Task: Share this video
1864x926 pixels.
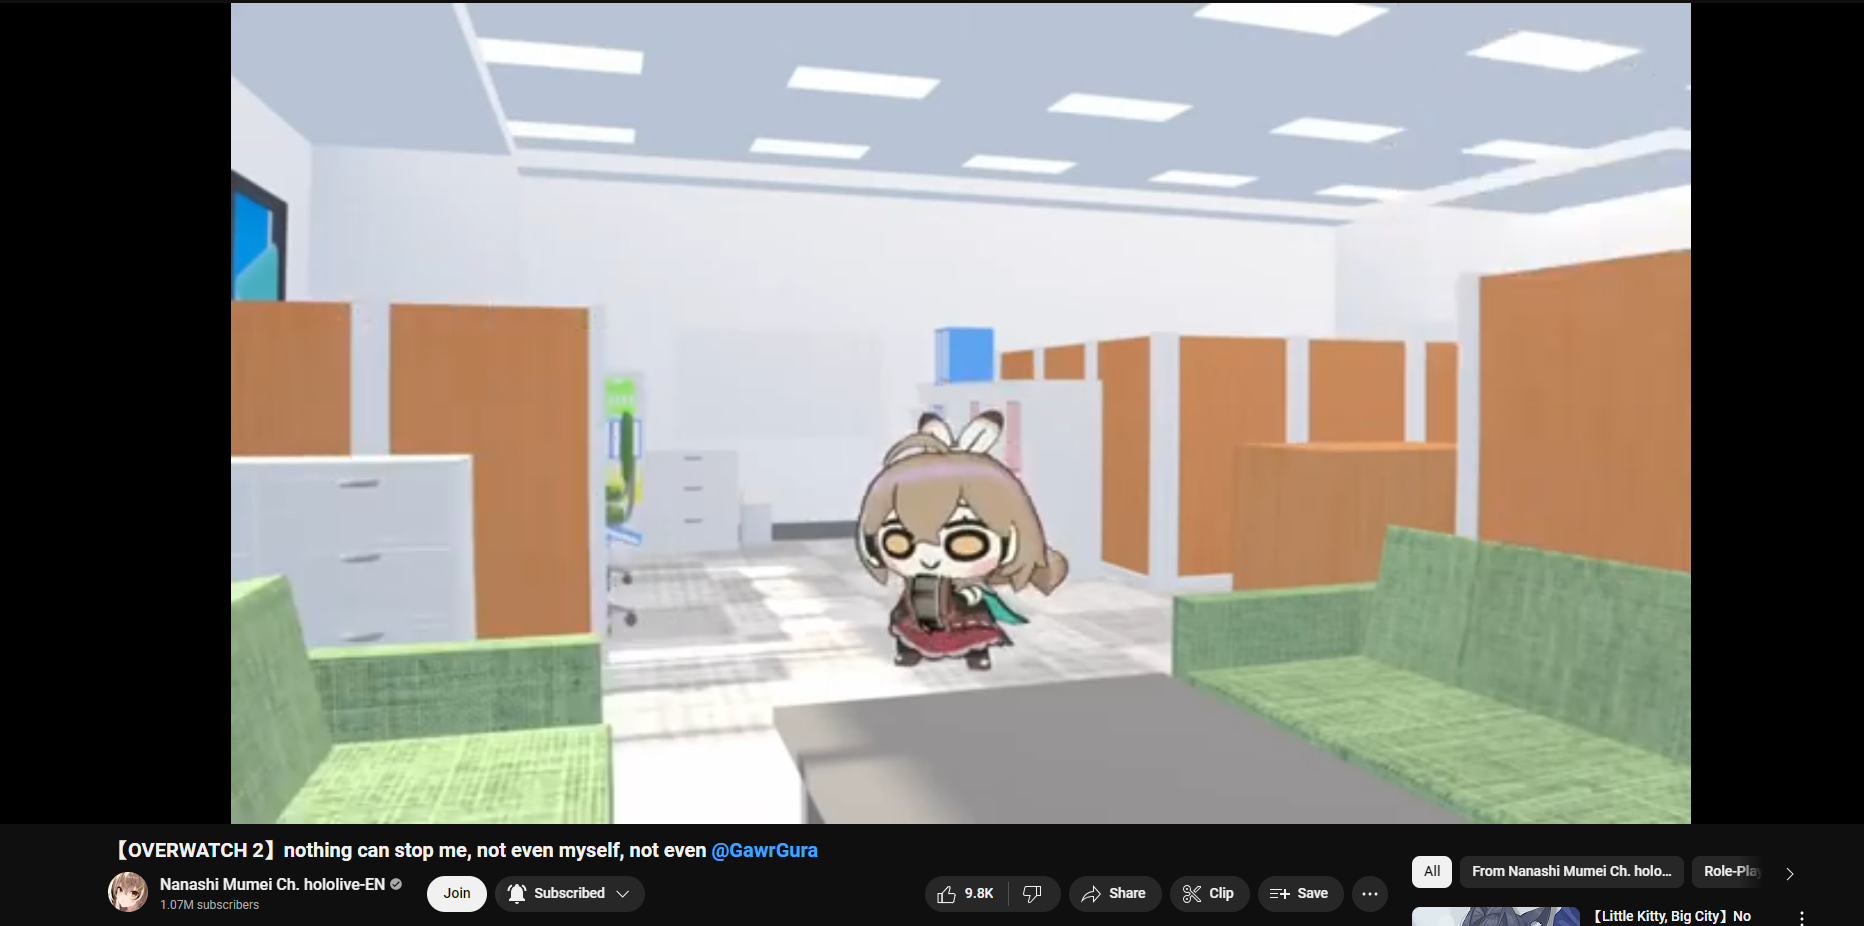Action: 1114,894
